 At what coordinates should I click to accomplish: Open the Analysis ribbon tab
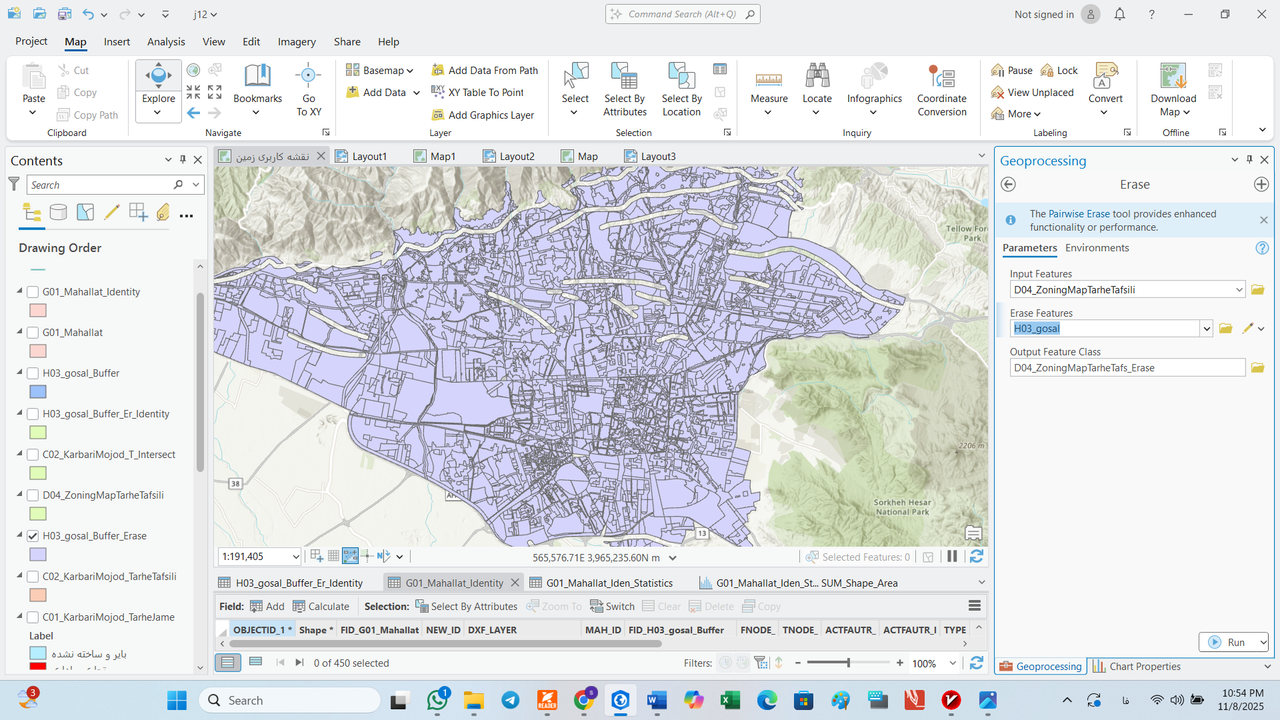(x=166, y=42)
